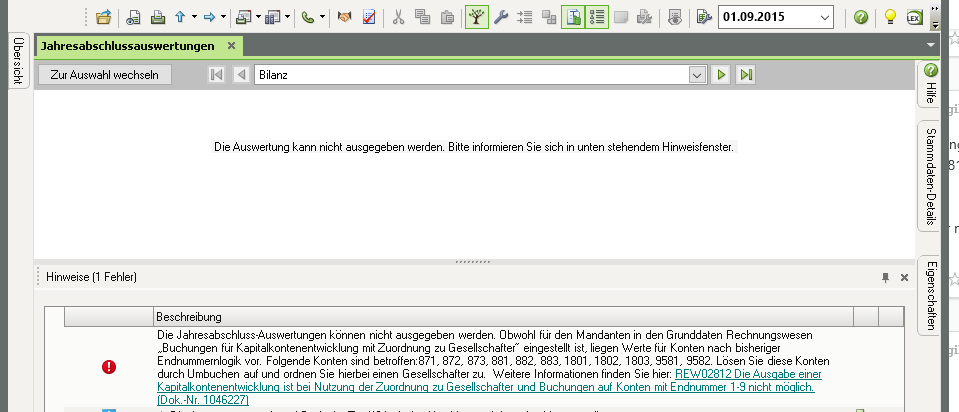Open dropdown next to blue up arrow
This screenshot has height=412, width=959.
pos(194,17)
